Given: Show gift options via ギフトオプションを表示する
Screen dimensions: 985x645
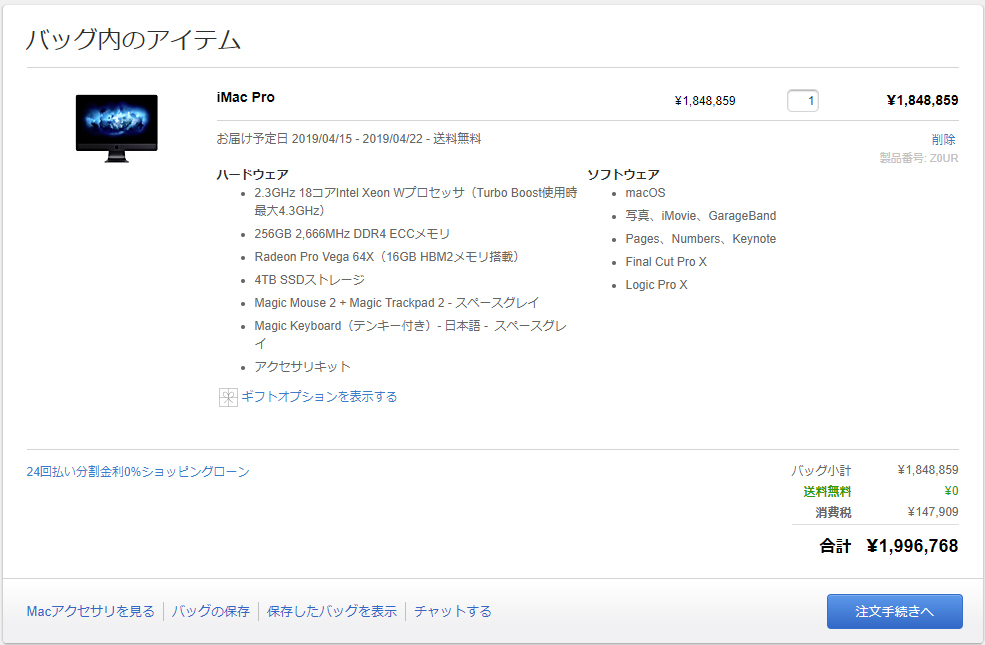Looking at the screenshot, I should point(319,397).
